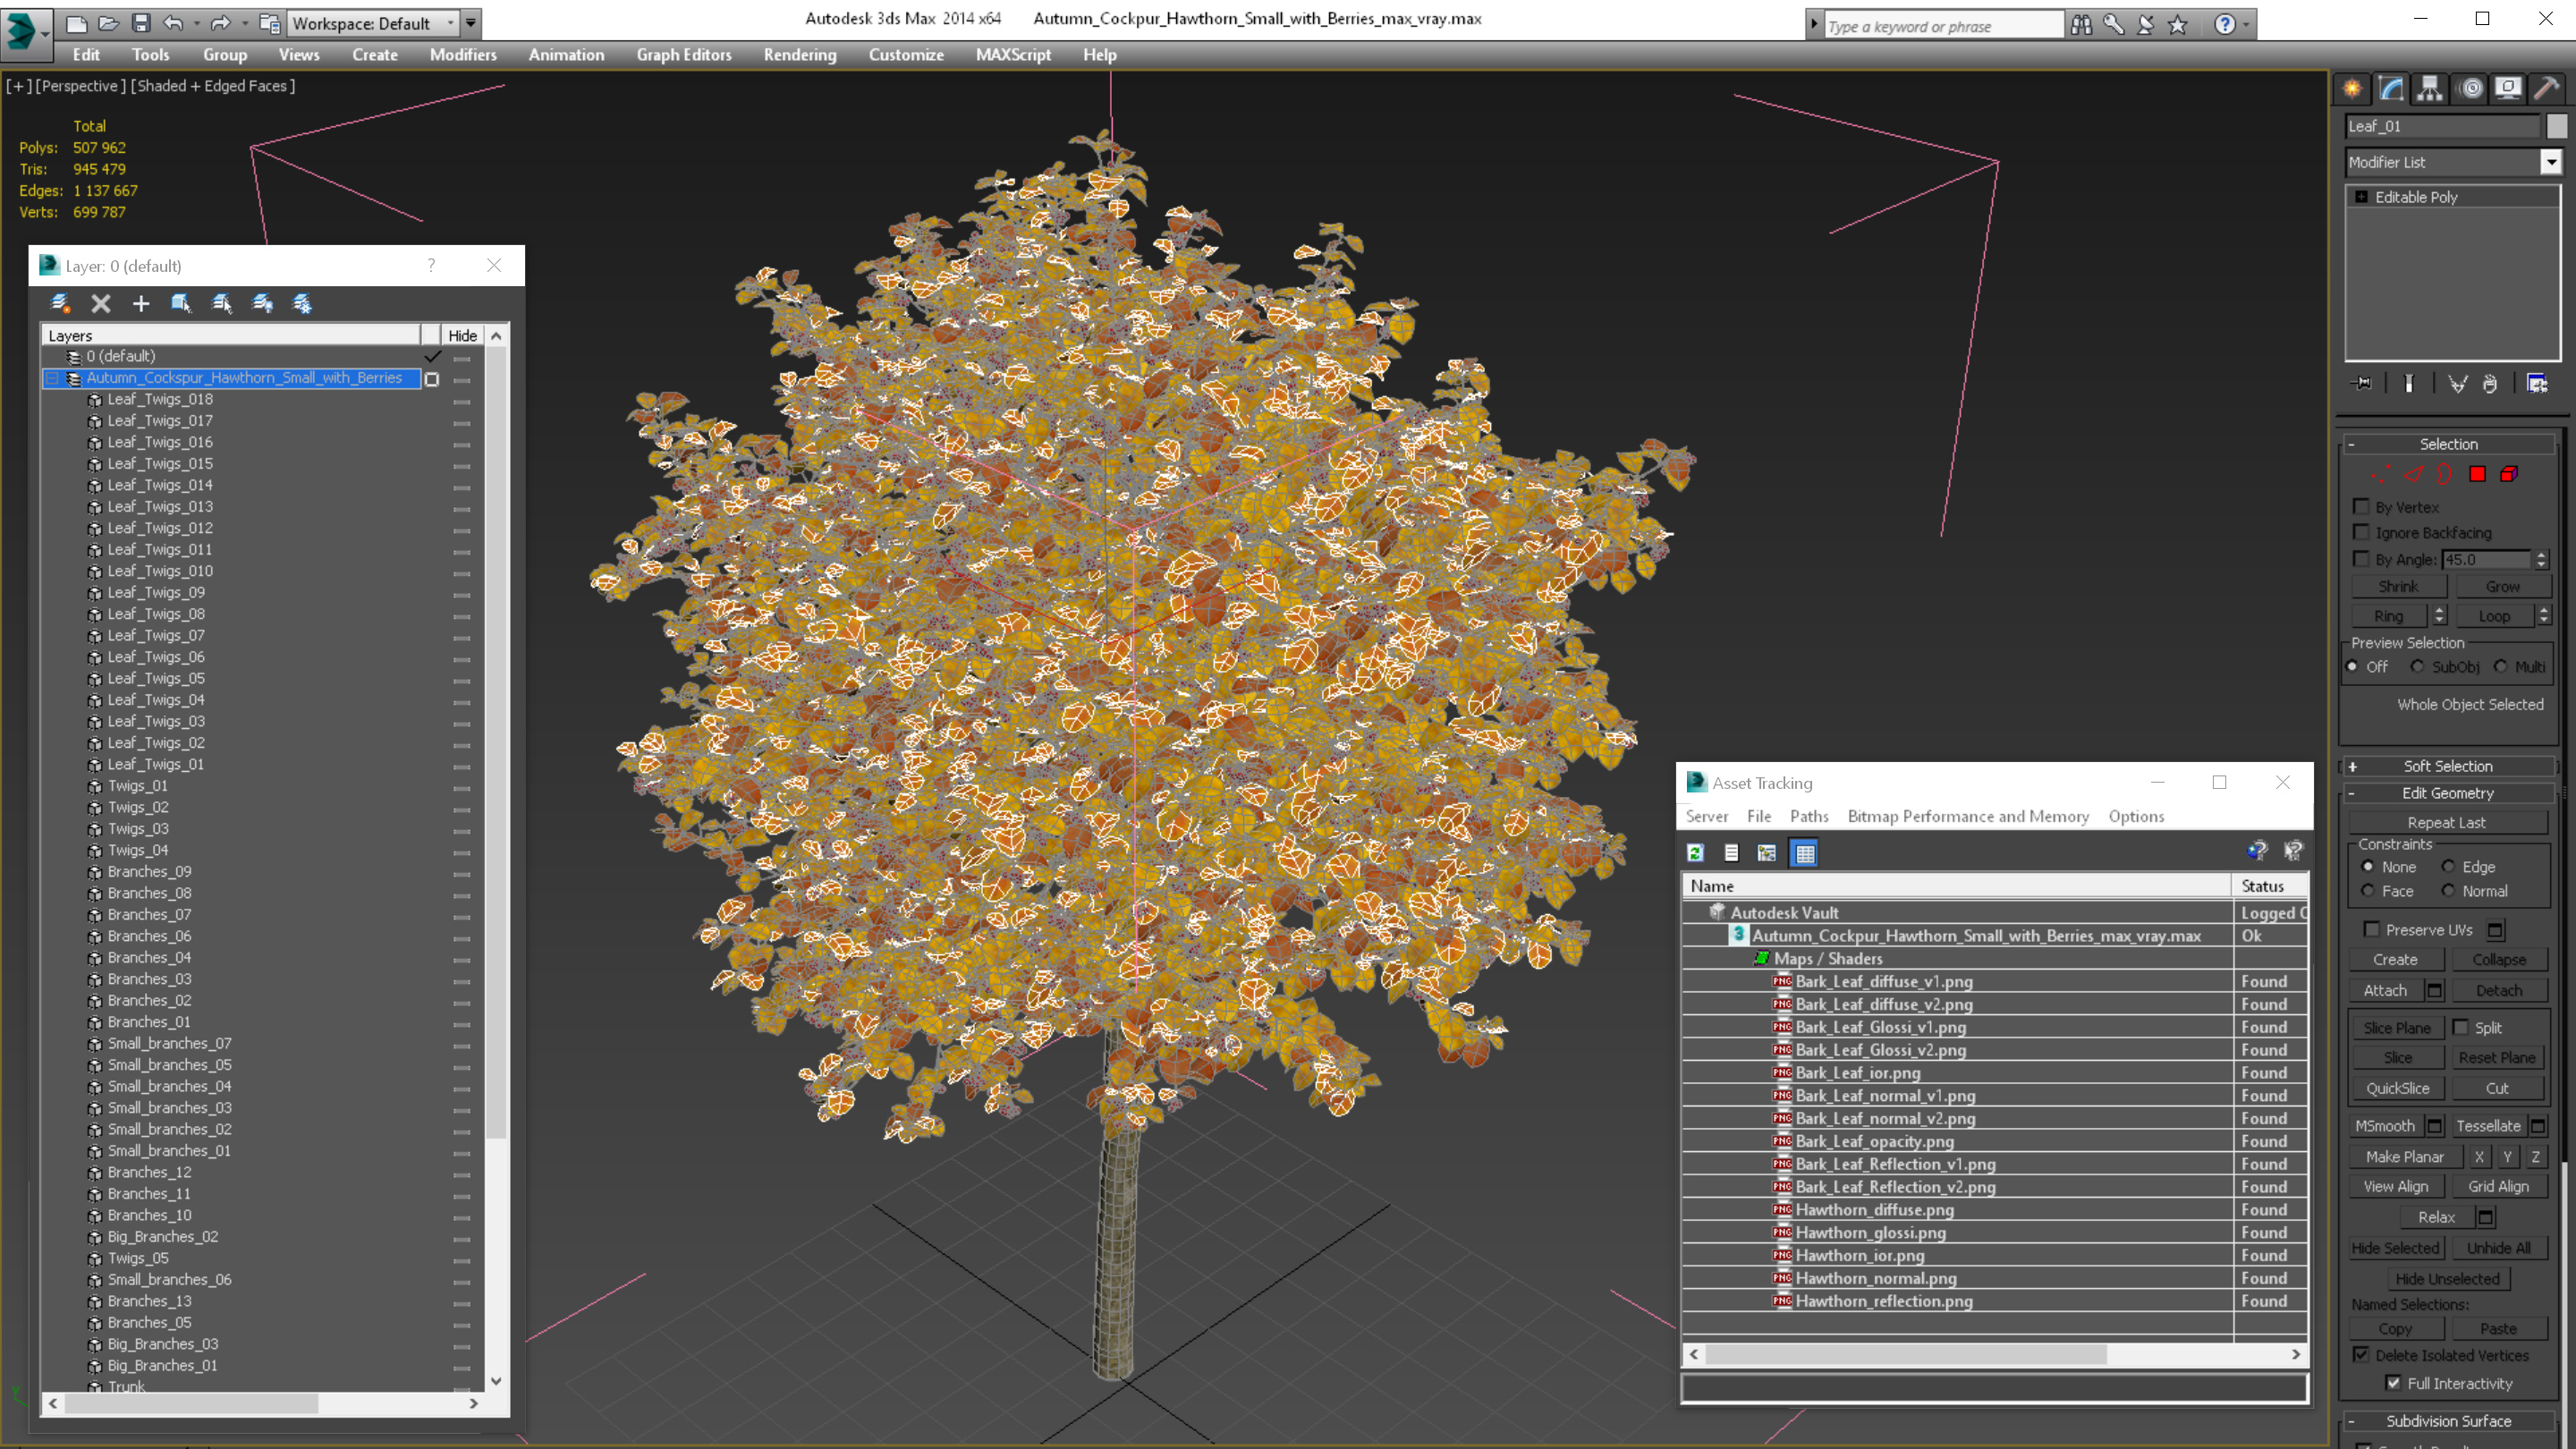Click Table View icon in Asset Tracking toolbar
The width and height of the screenshot is (2576, 1449).
pyautogui.click(x=1804, y=853)
